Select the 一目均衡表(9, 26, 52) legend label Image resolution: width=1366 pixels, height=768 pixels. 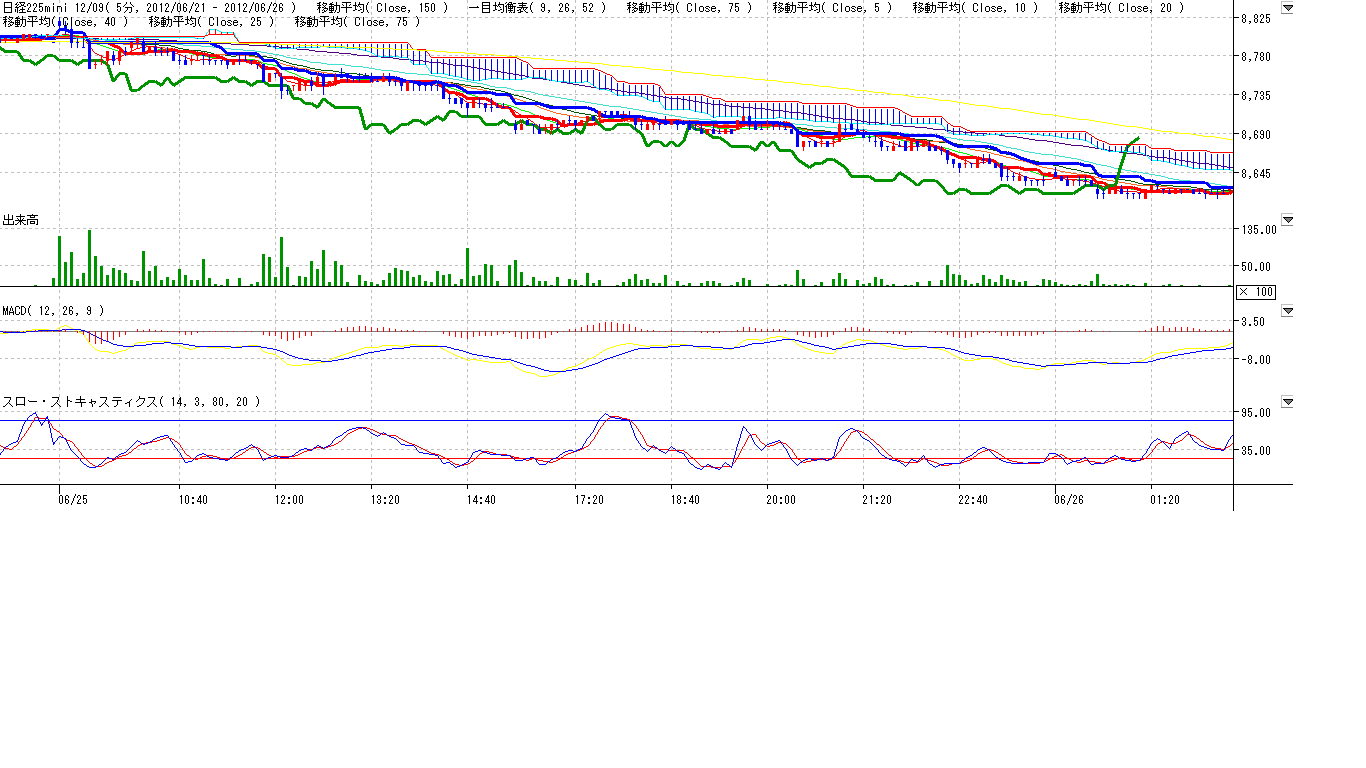pyautogui.click(x=537, y=8)
